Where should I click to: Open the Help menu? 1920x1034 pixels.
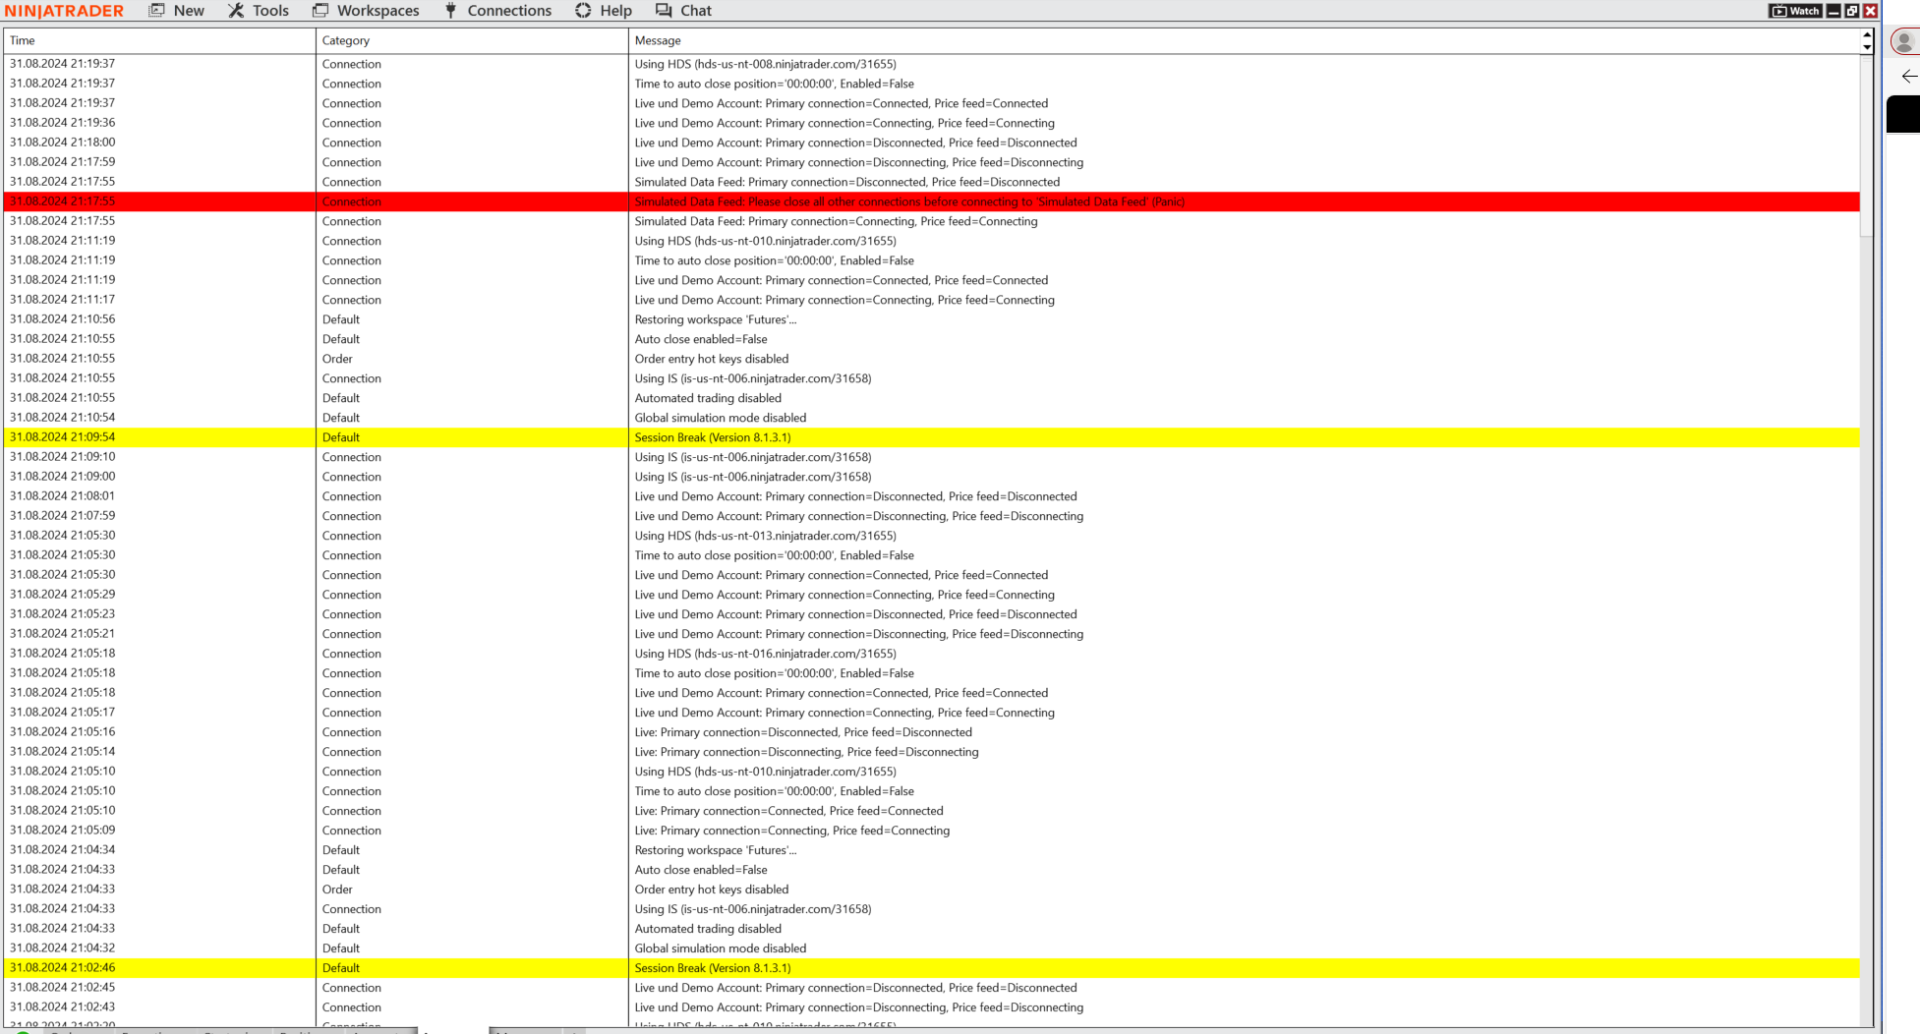pos(604,10)
